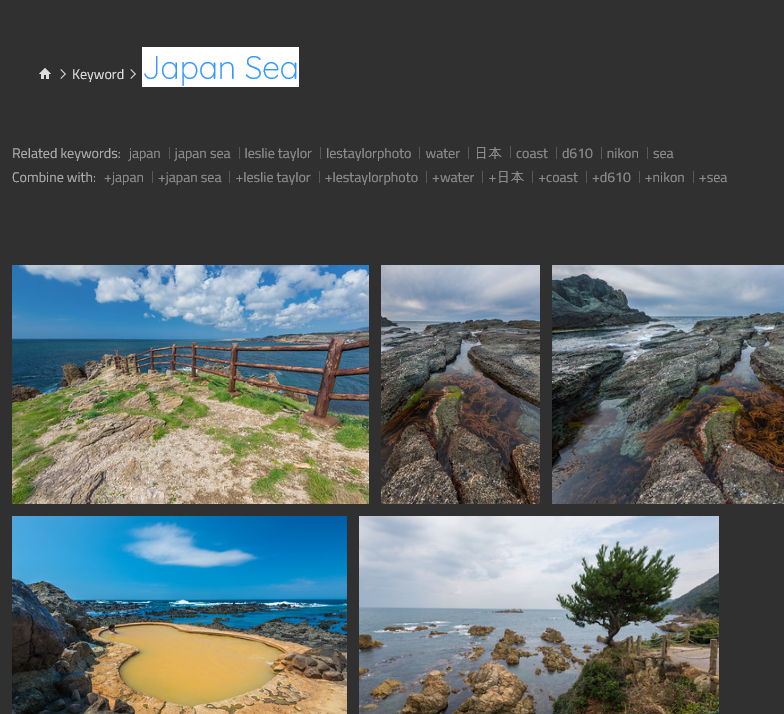Open related keyword 'coast'
This screenshot has width=784, height=714.
click(532, 154)
